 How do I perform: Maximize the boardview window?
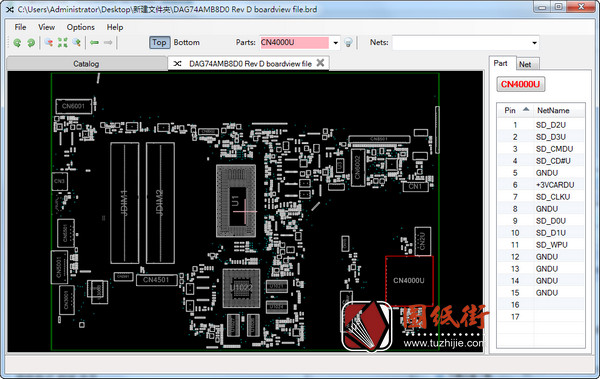point(559,7)
